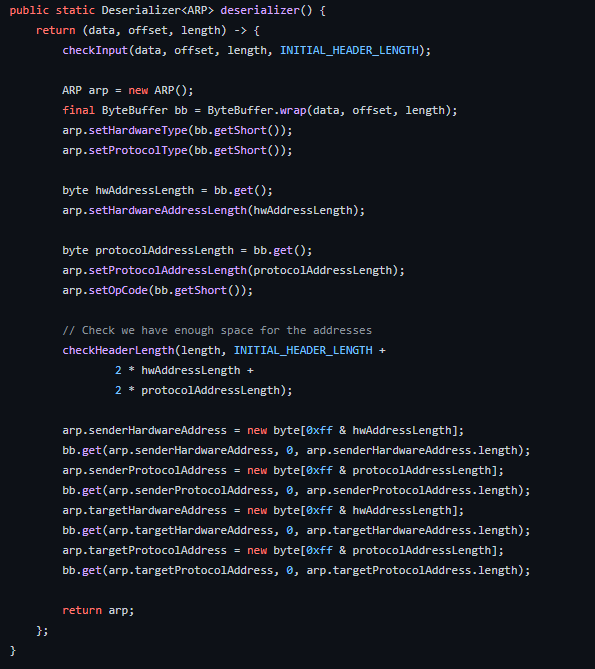Click the hwAddressLength variable declaration

(145, 190)
